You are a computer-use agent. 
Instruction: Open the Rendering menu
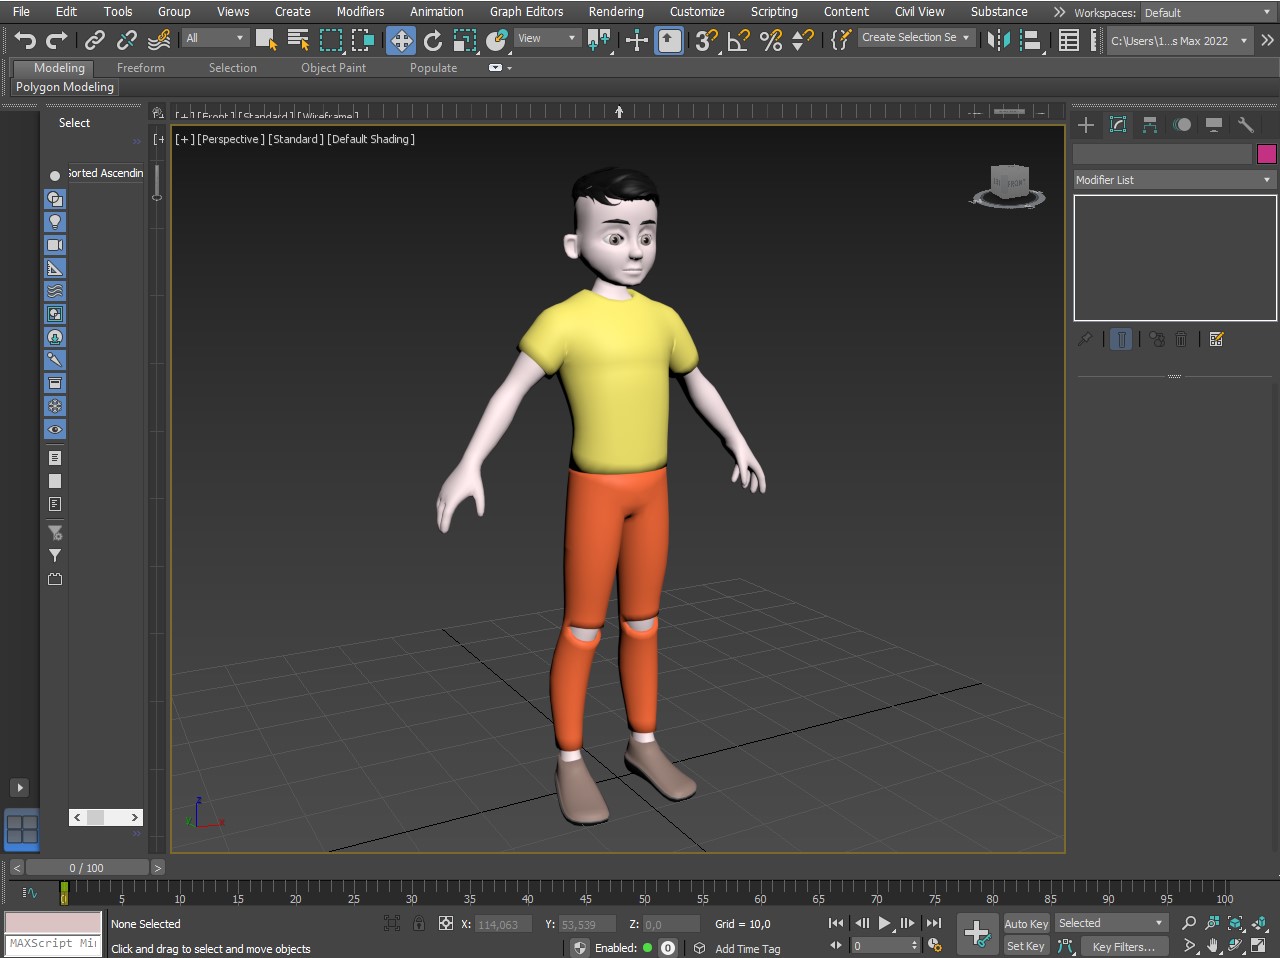pos(615,12)
